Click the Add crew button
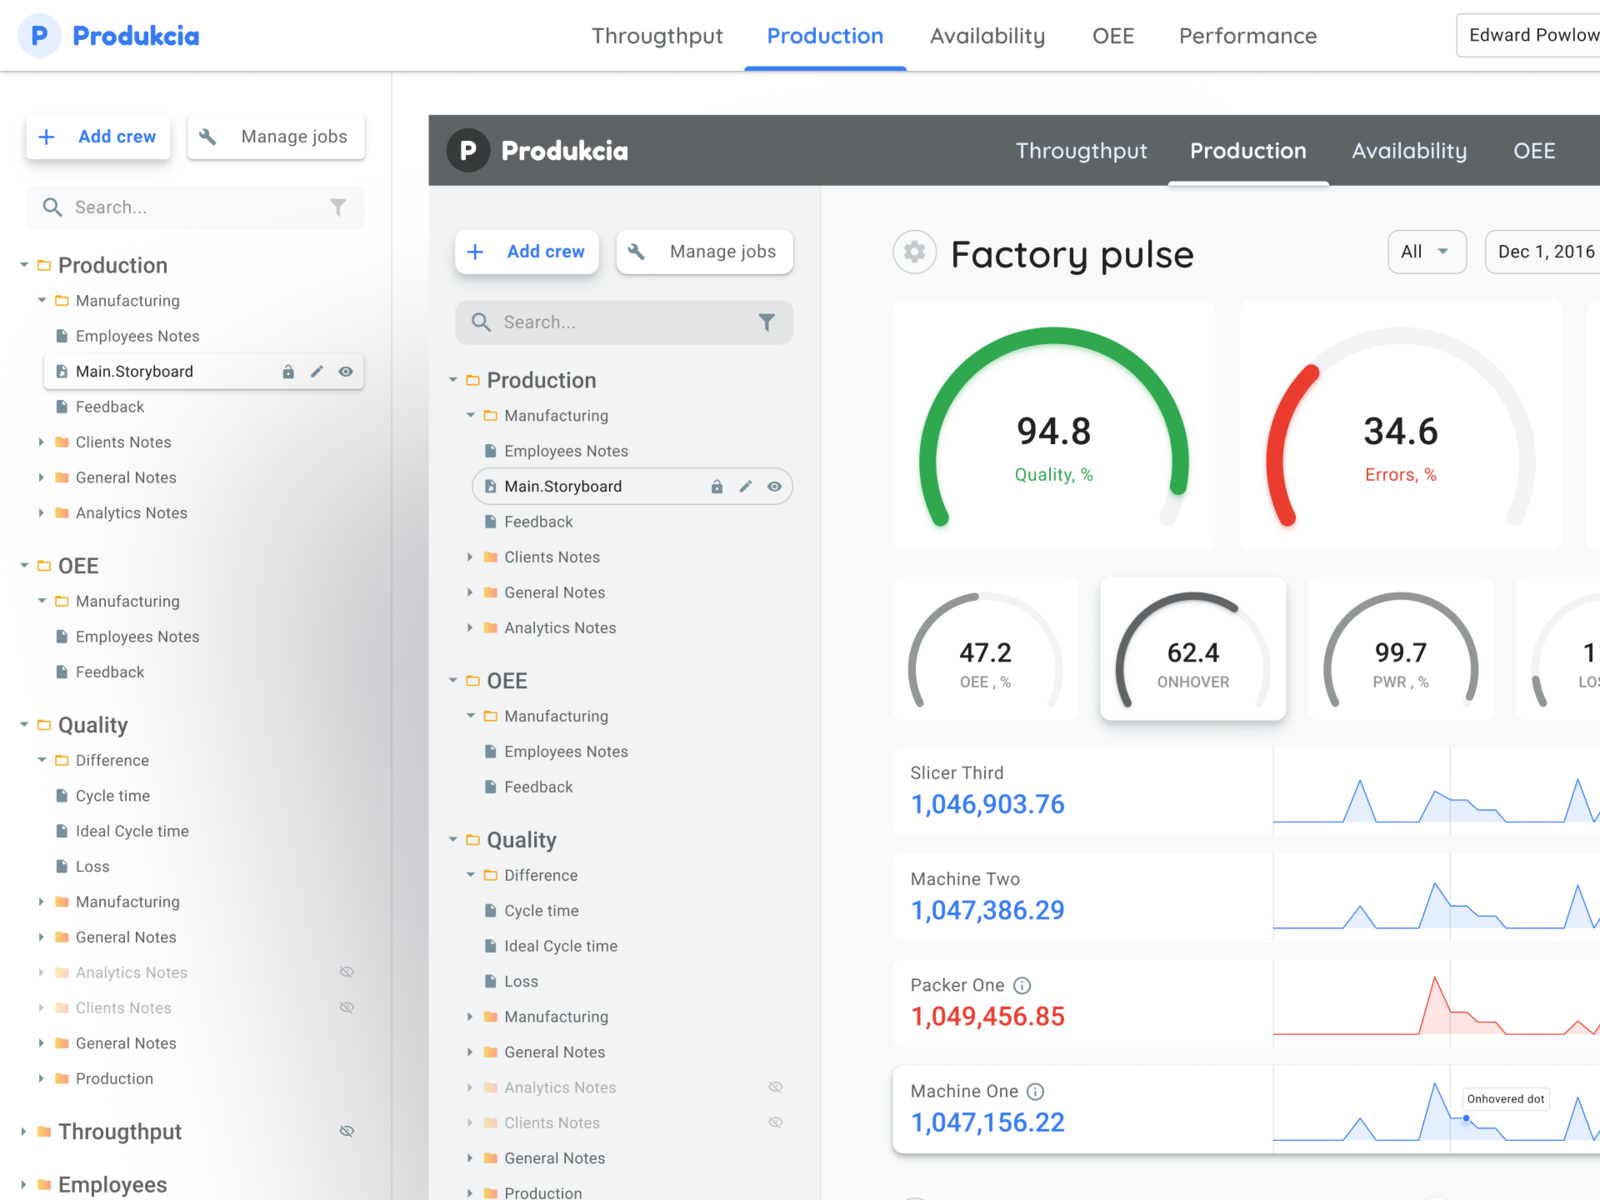1600x1200 pixels. pyautogui.click(x=98, y=137)
